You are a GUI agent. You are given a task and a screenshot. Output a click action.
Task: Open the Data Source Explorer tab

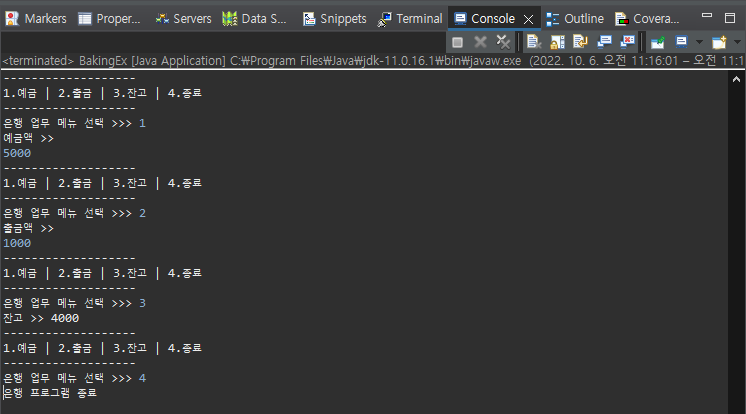(255, 19)
